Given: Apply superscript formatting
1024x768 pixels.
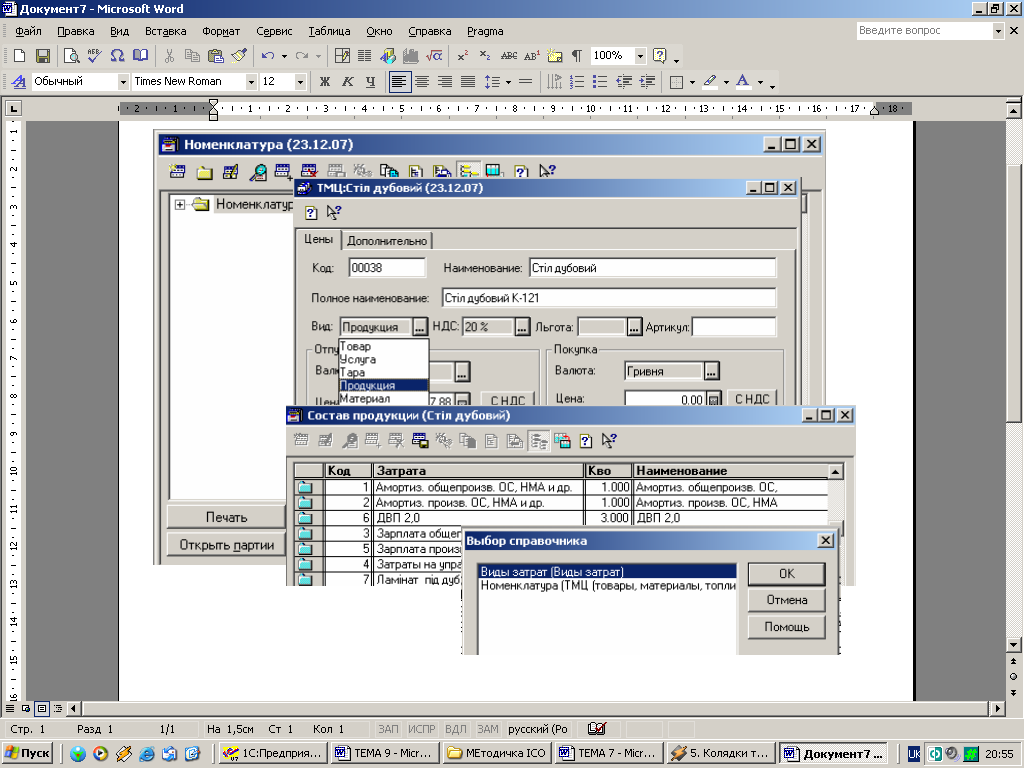Looking at the screenshot, I should [462, 56].
